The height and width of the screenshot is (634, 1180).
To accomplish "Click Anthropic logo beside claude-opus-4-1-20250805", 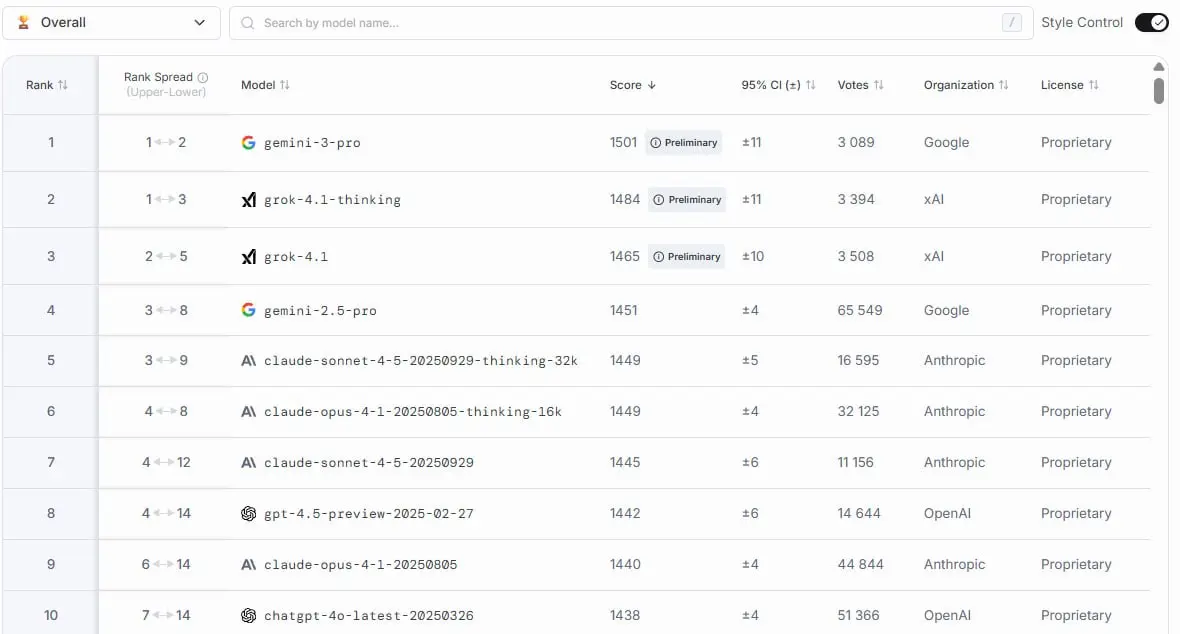I will point(248,564).
